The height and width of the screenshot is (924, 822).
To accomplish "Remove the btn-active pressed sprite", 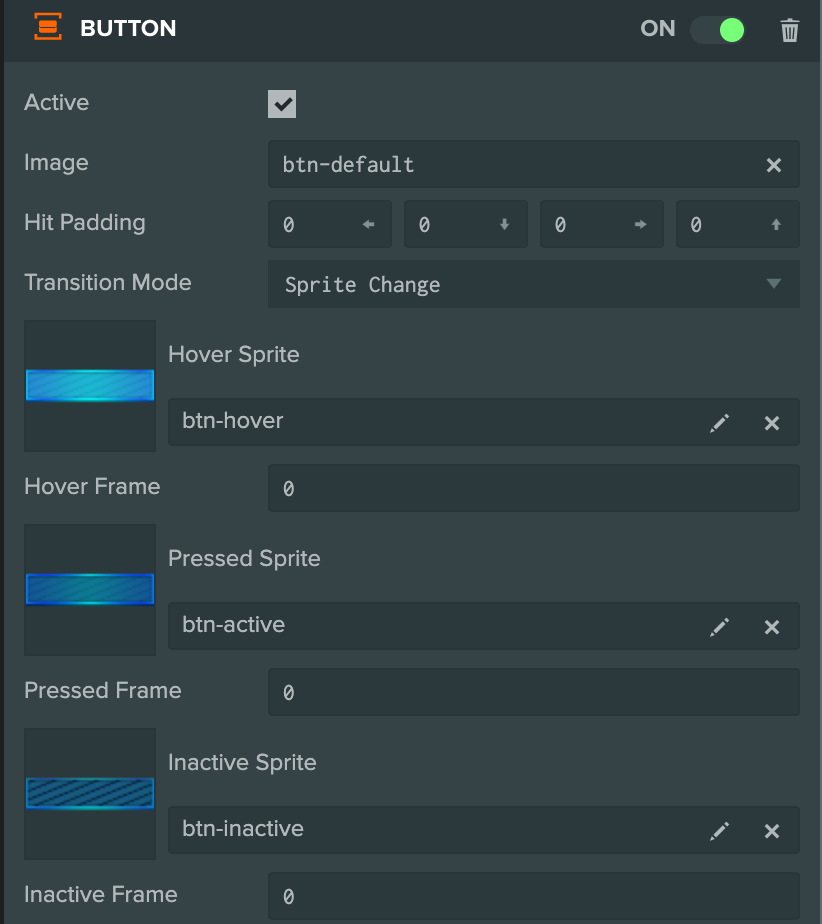I will pos(772,626).
